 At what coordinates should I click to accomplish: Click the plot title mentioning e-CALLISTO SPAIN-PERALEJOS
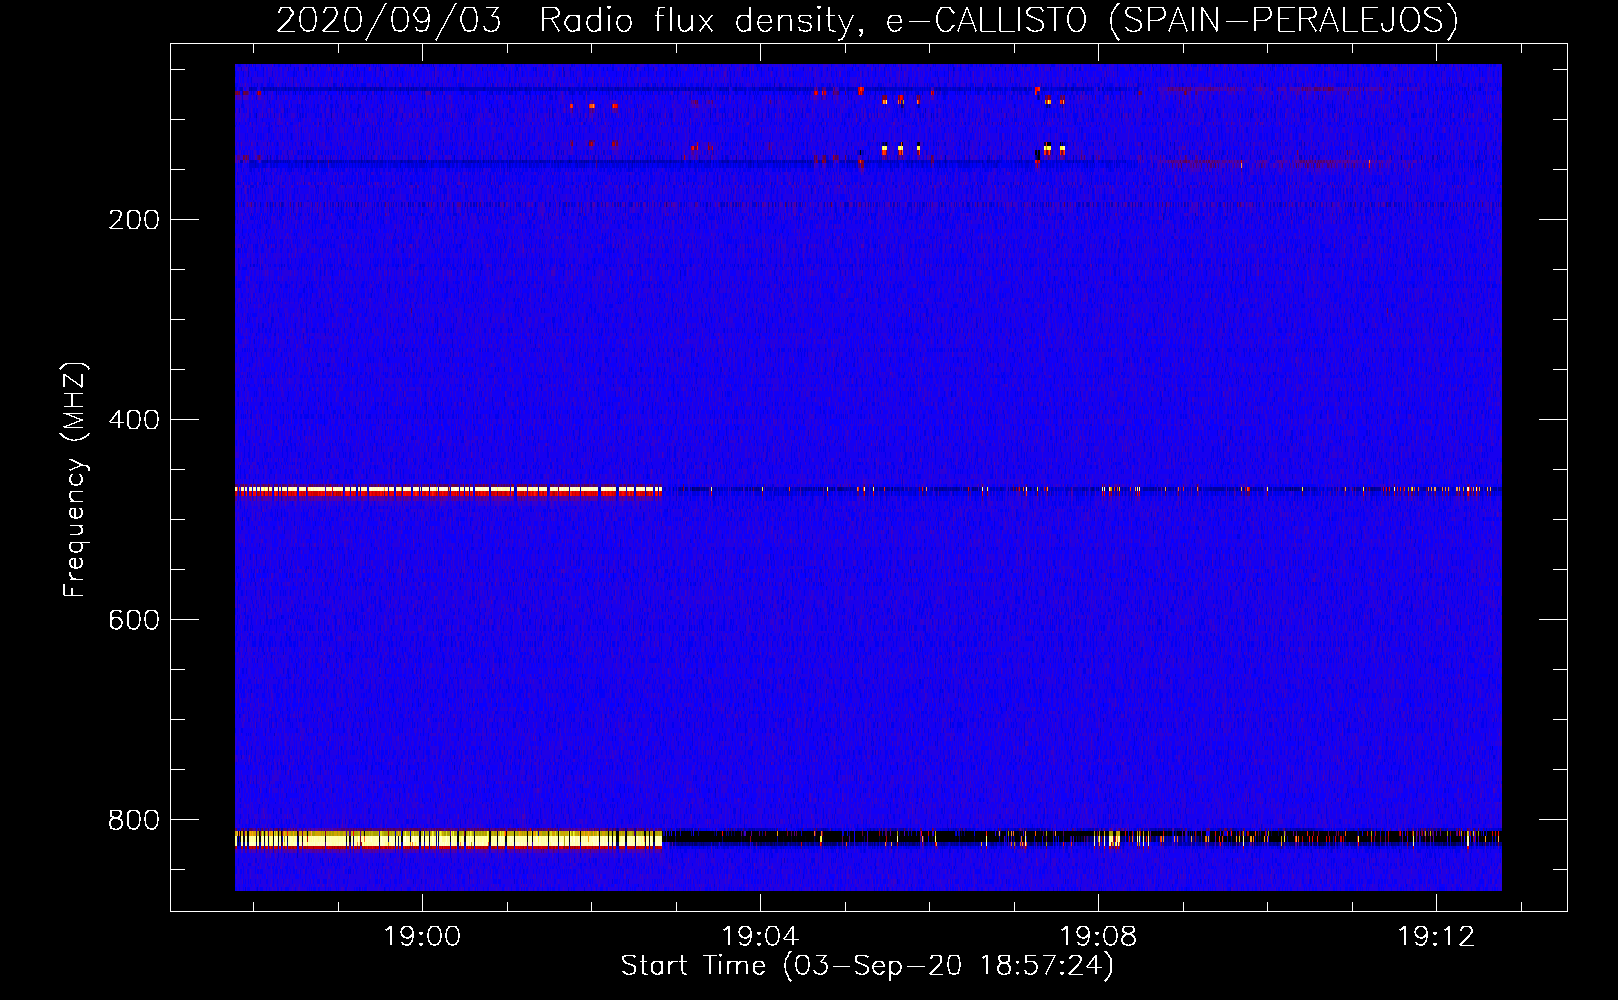point(867,20)
